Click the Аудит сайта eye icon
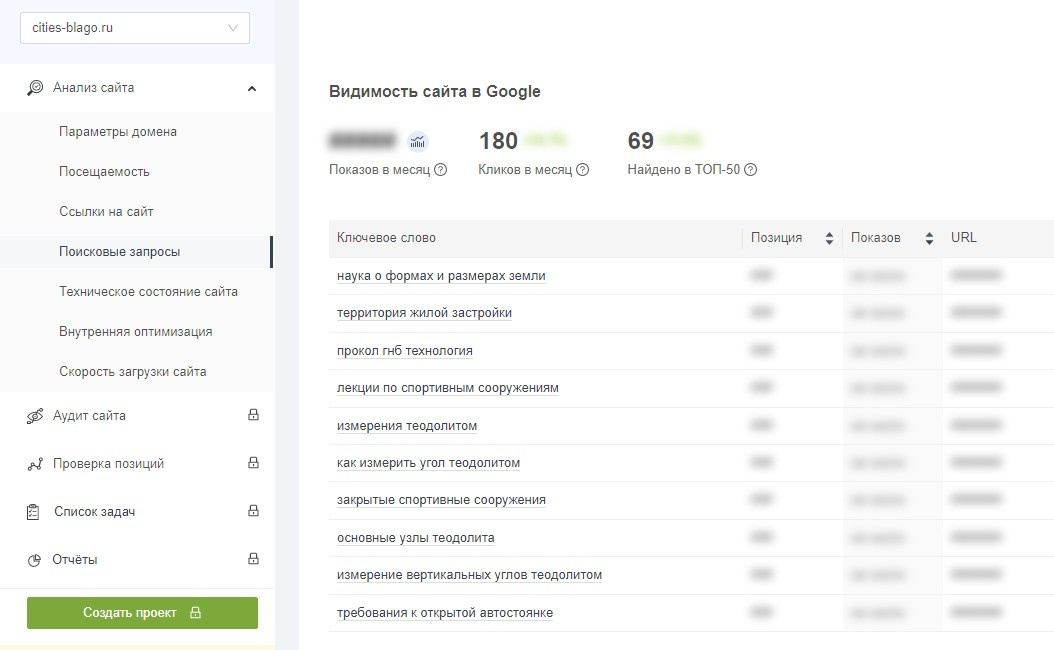This screenshot has width=1054, height=650. 35,416
